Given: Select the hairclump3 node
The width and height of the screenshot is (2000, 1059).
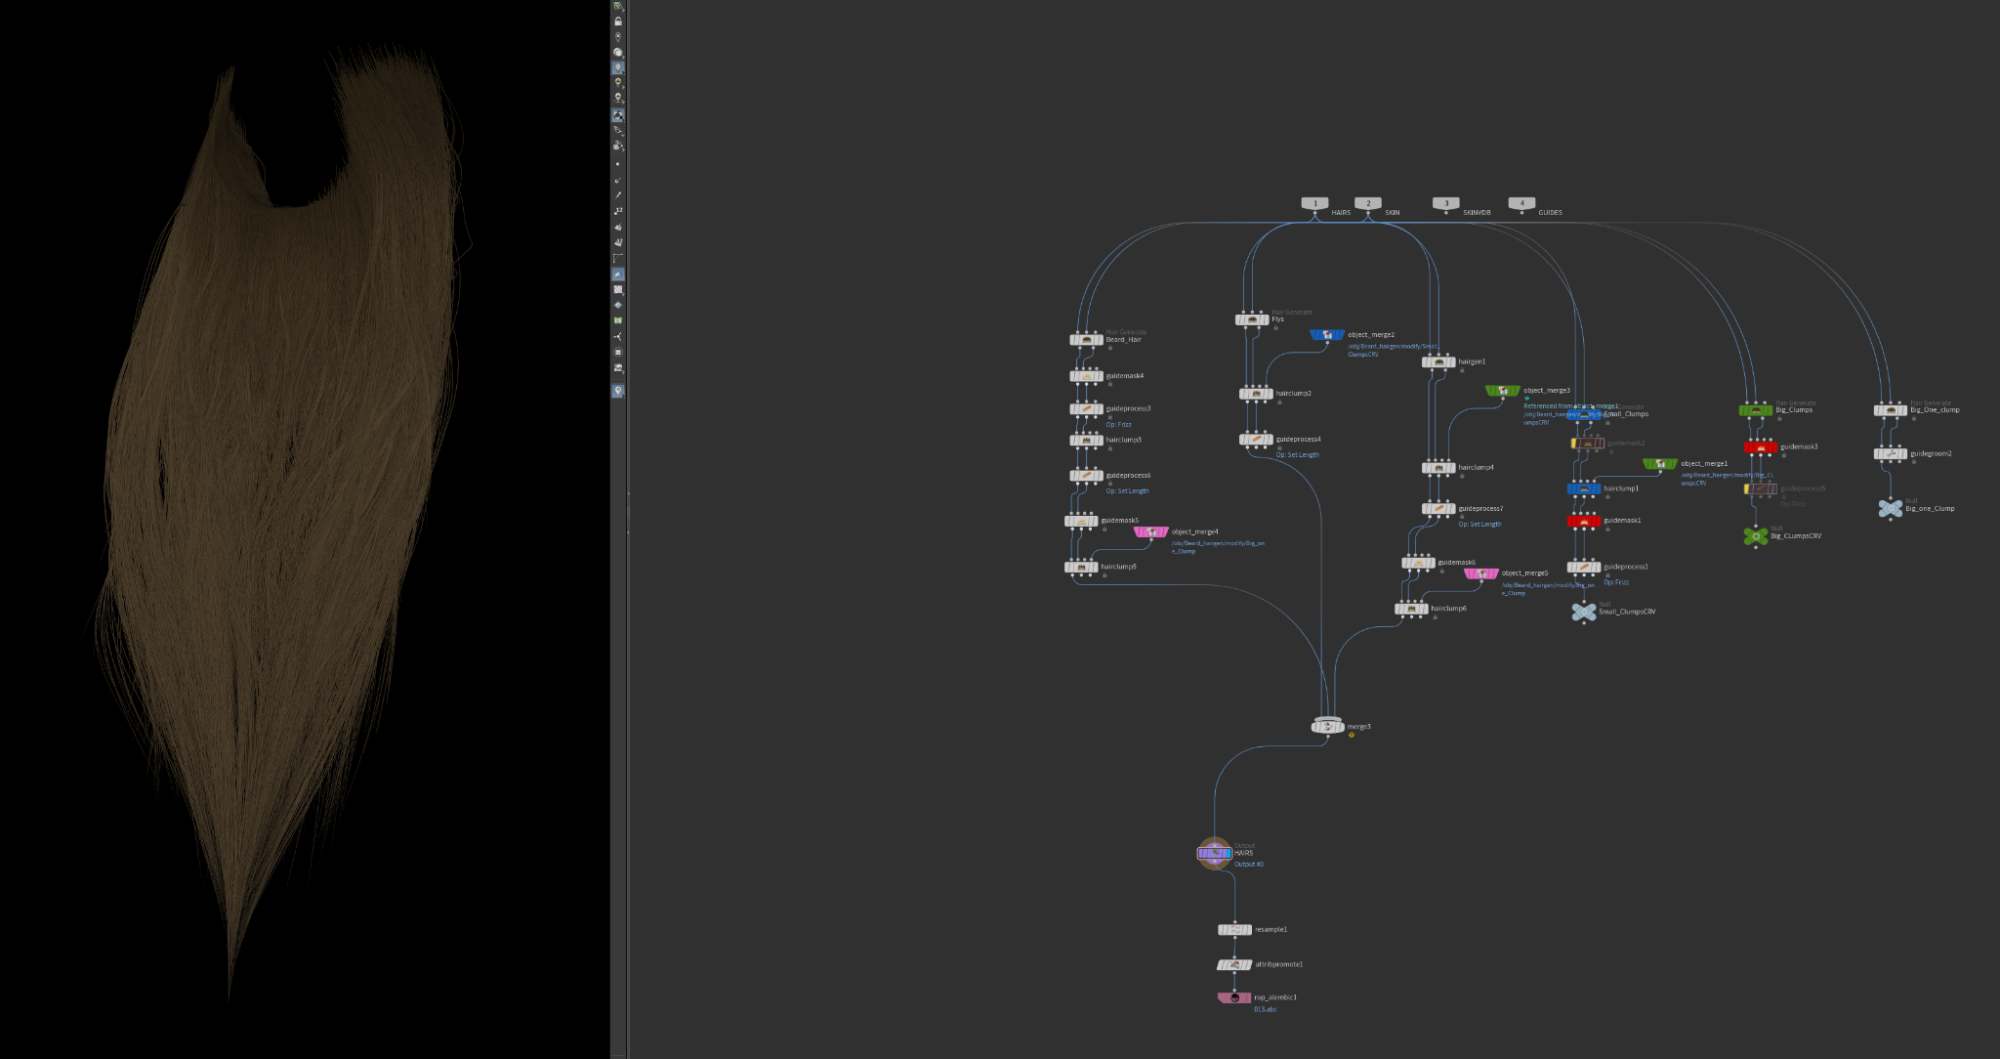Looking at the screenshot, I should [1086, 440].
